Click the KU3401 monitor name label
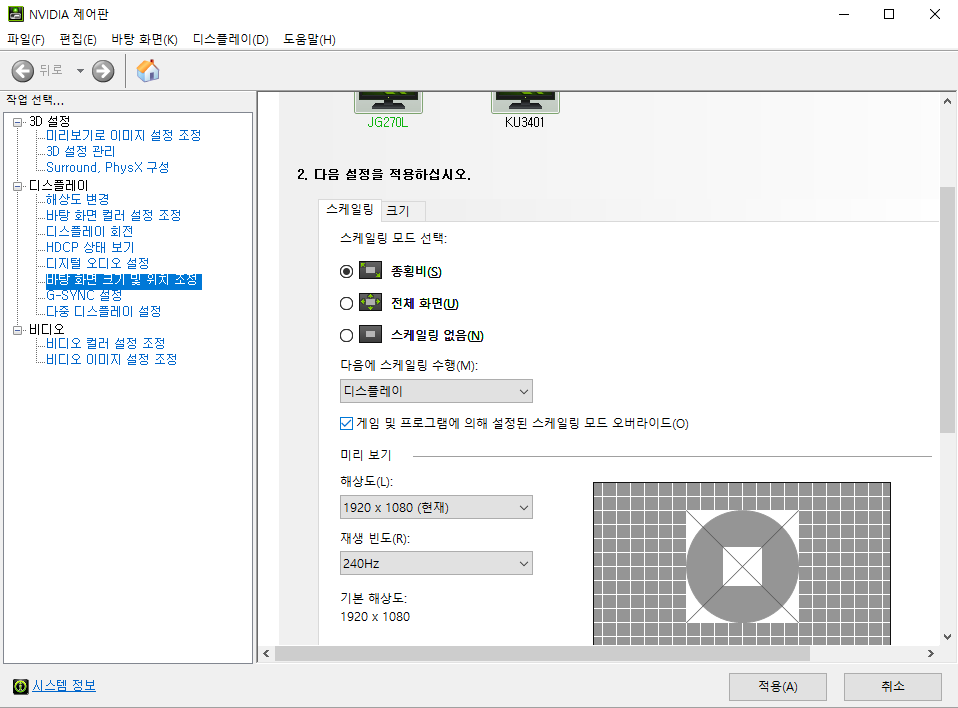Screen dimensions: 958x708 pyautogui.click(x=524, y=122)
